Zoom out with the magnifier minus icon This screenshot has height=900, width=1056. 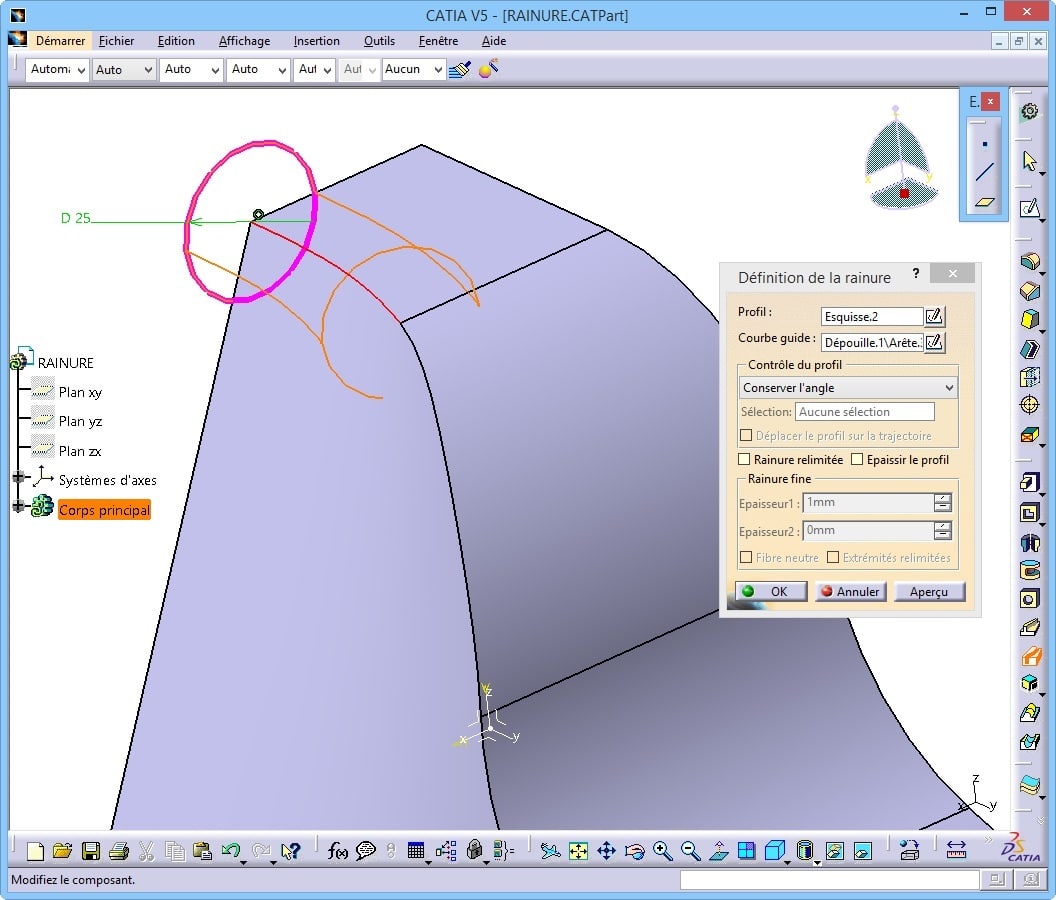point(690,851)
